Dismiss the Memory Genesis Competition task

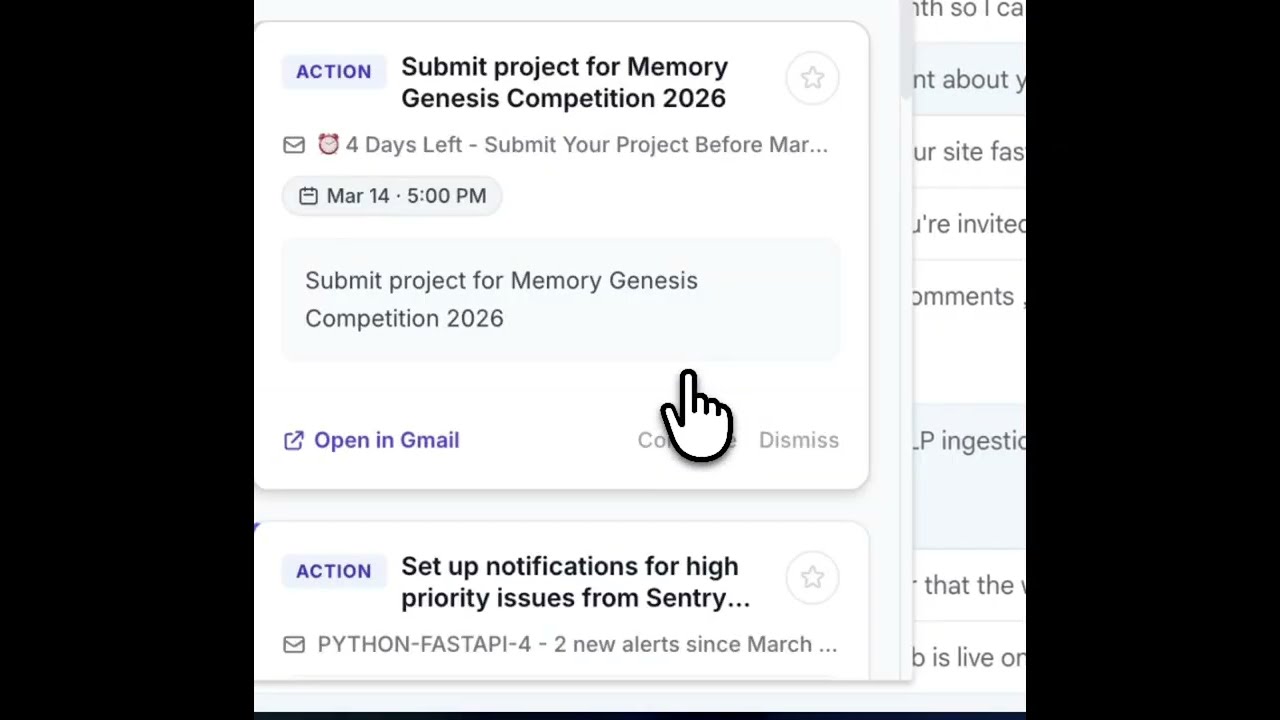798,441
